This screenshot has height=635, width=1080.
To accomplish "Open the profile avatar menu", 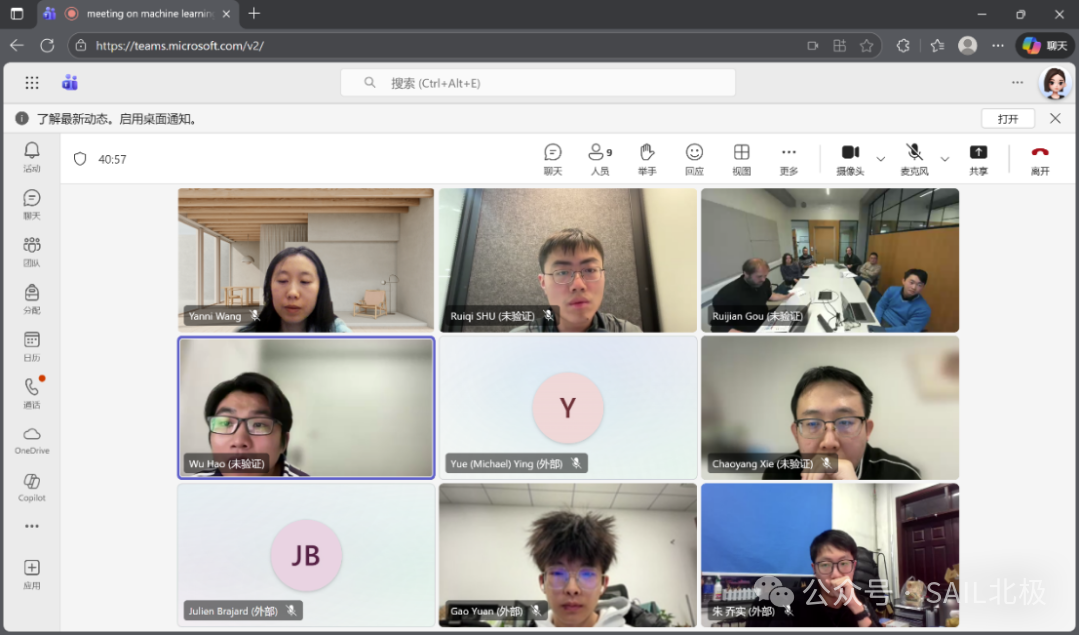I will pyautogui.click(x=1055, y=83).
